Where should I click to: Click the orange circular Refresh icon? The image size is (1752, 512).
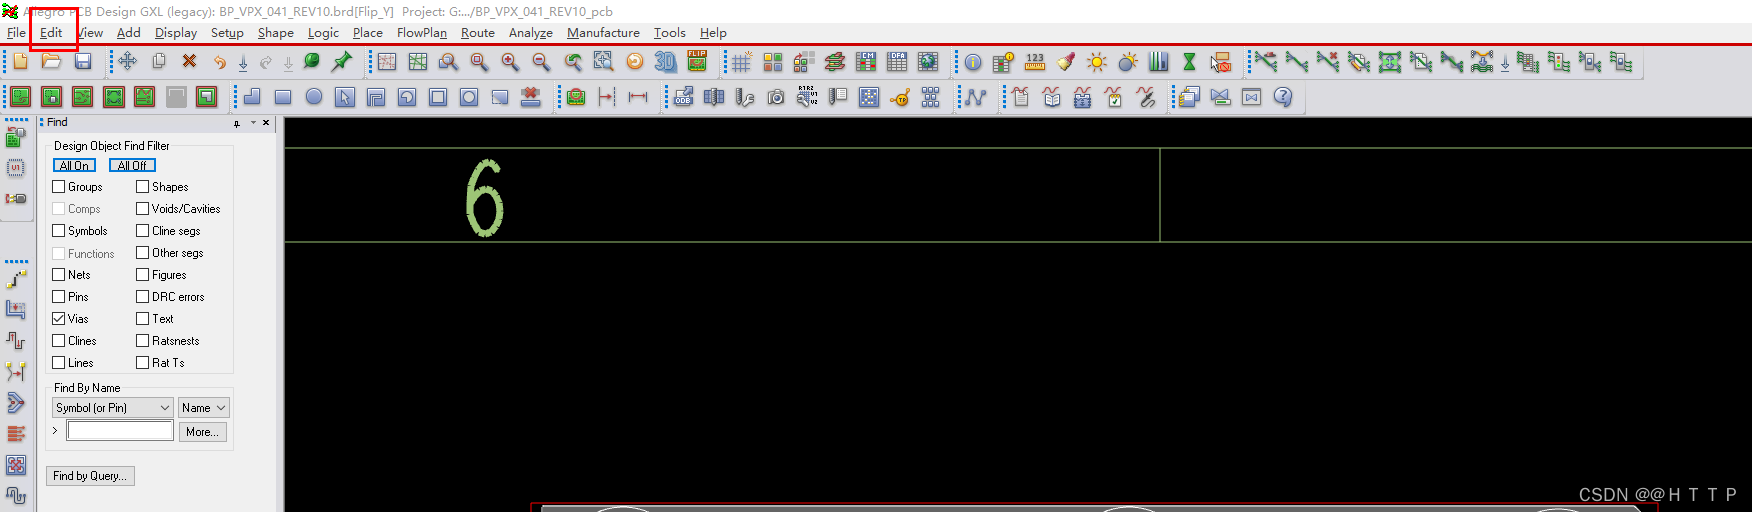point(634,62)
